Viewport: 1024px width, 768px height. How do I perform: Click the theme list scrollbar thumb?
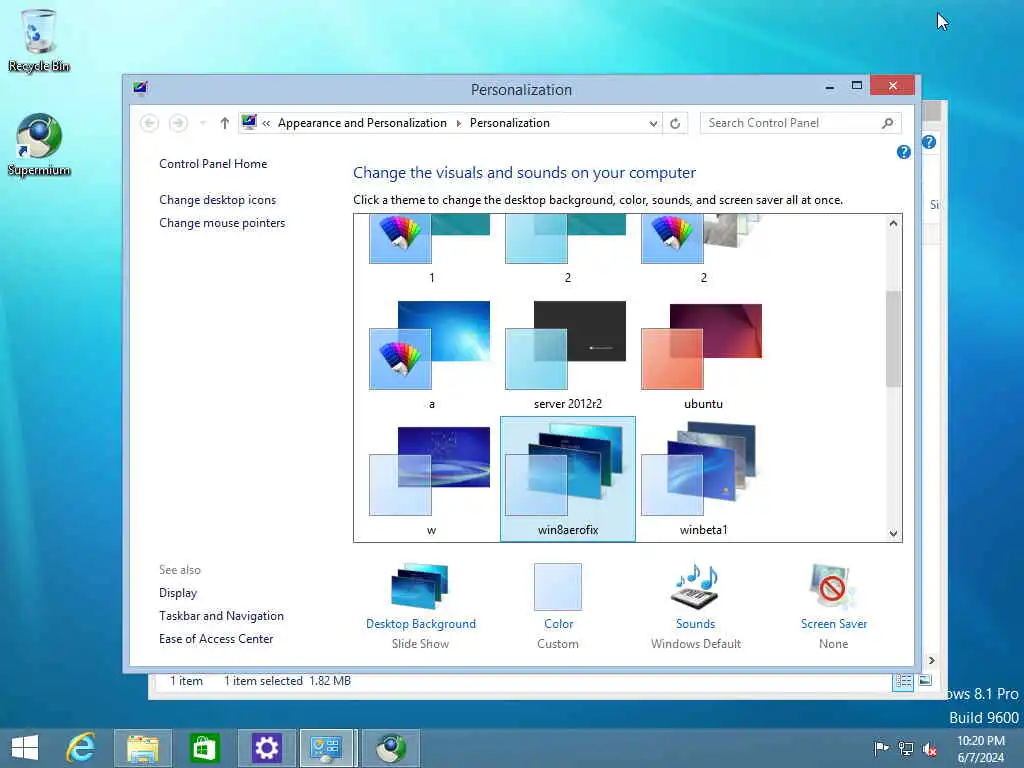point(893,338)
